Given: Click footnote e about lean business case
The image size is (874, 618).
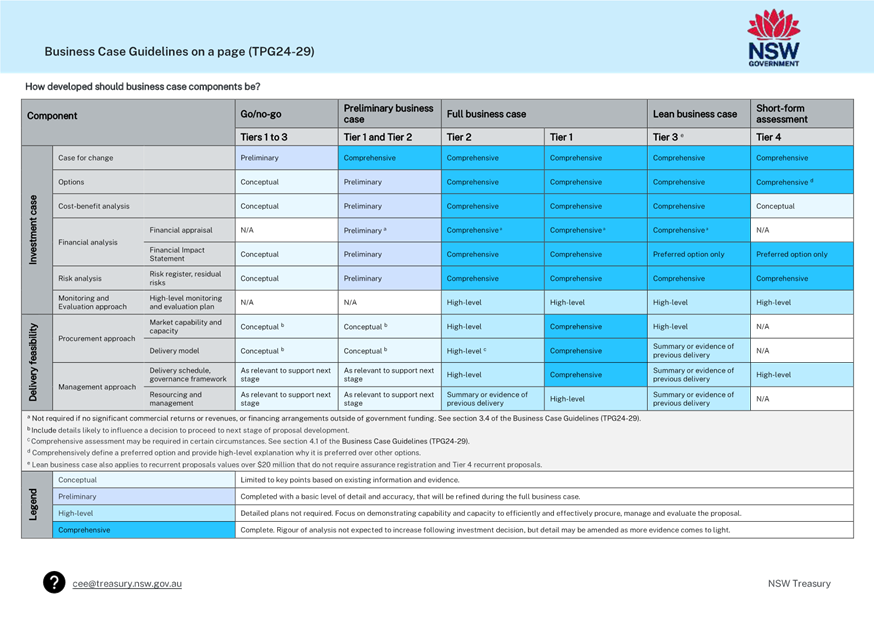Looking at the screenshot, I should pyautogui.click(x=284, y=464).
